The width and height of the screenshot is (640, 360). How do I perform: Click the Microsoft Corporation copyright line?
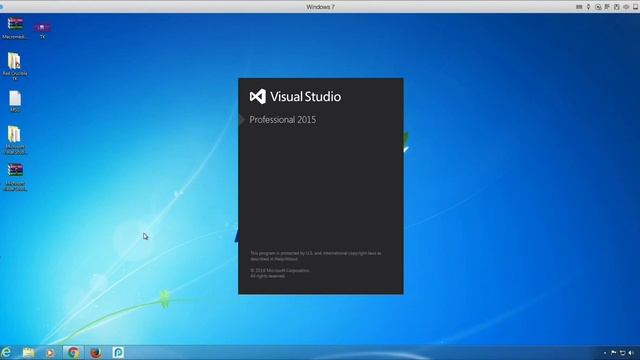point(280,271)
